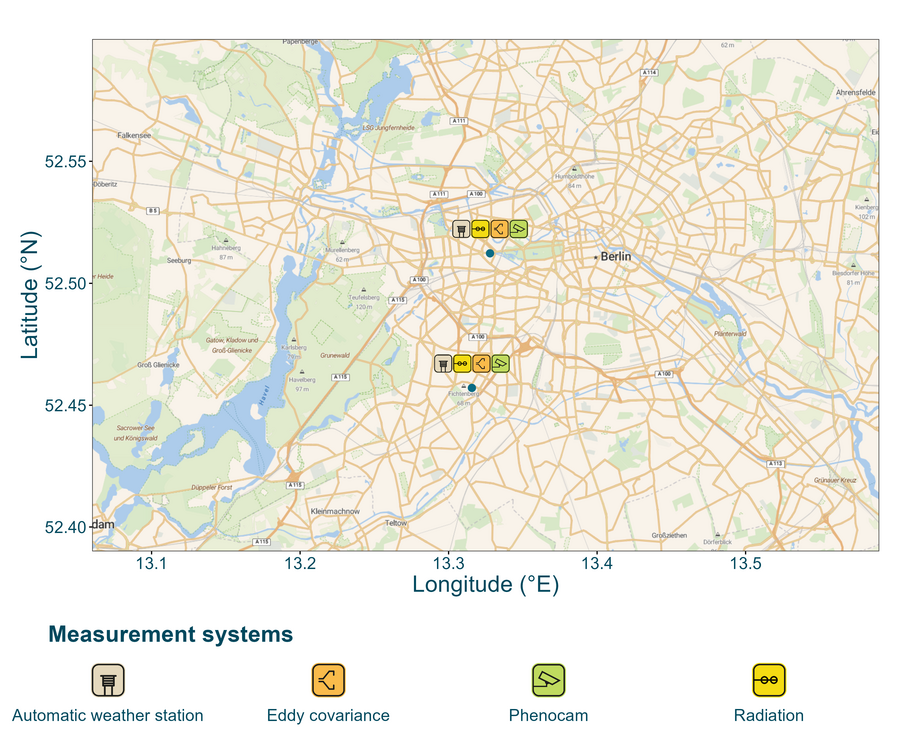Click the 'Groß Glienicke' map label
Viewport: 900px width, 750px height.
158,365
